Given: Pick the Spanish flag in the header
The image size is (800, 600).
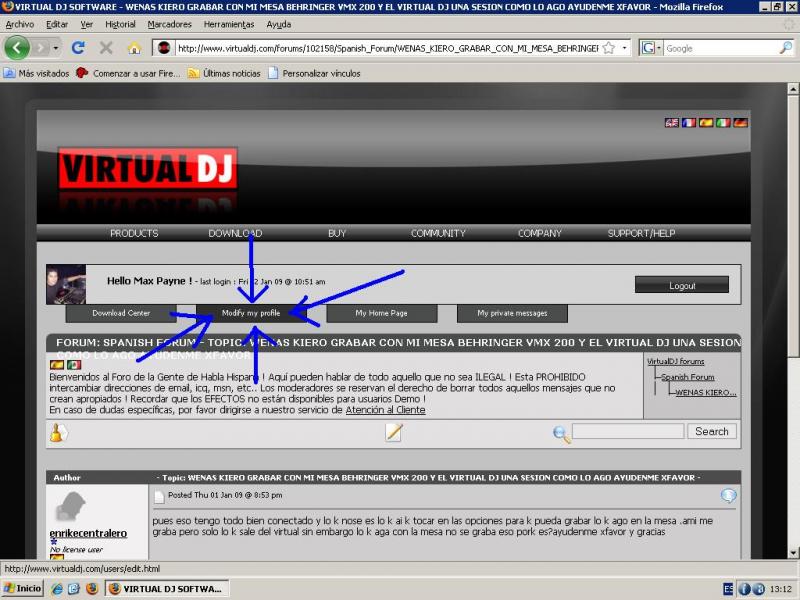Looking at the screenshot, I should click(x=706, y=122).
